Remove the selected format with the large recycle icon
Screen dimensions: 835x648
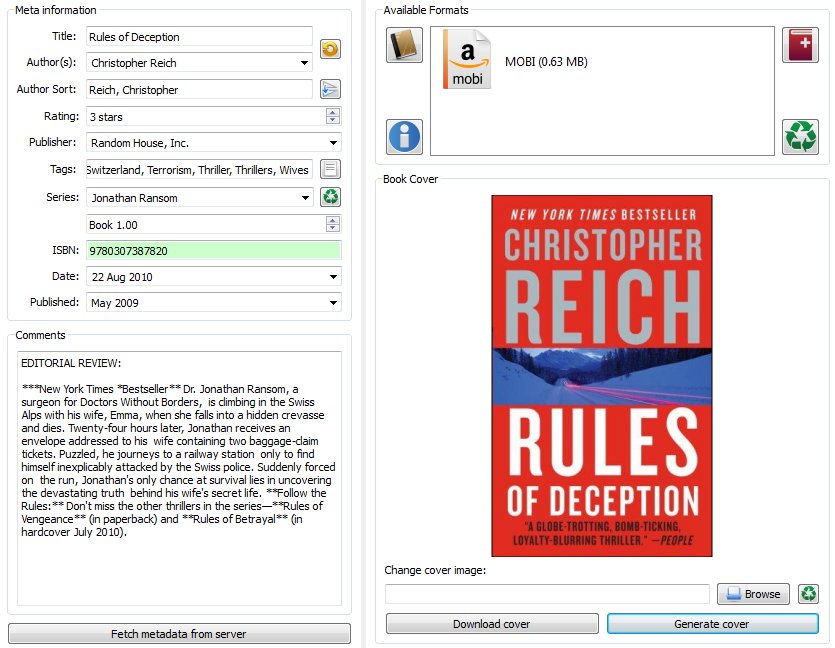pos(800,137)
